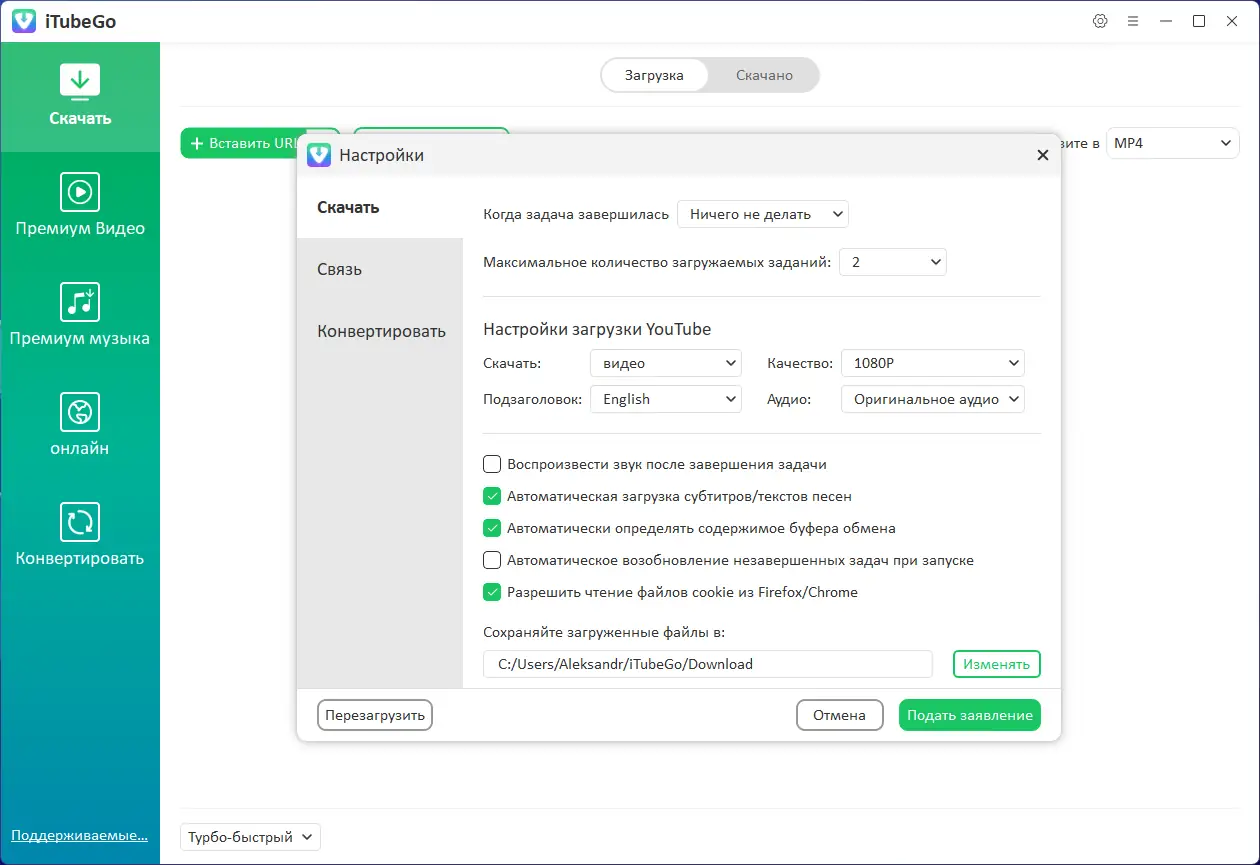Open the MP4 output format dropdown

pos(1173,143)
